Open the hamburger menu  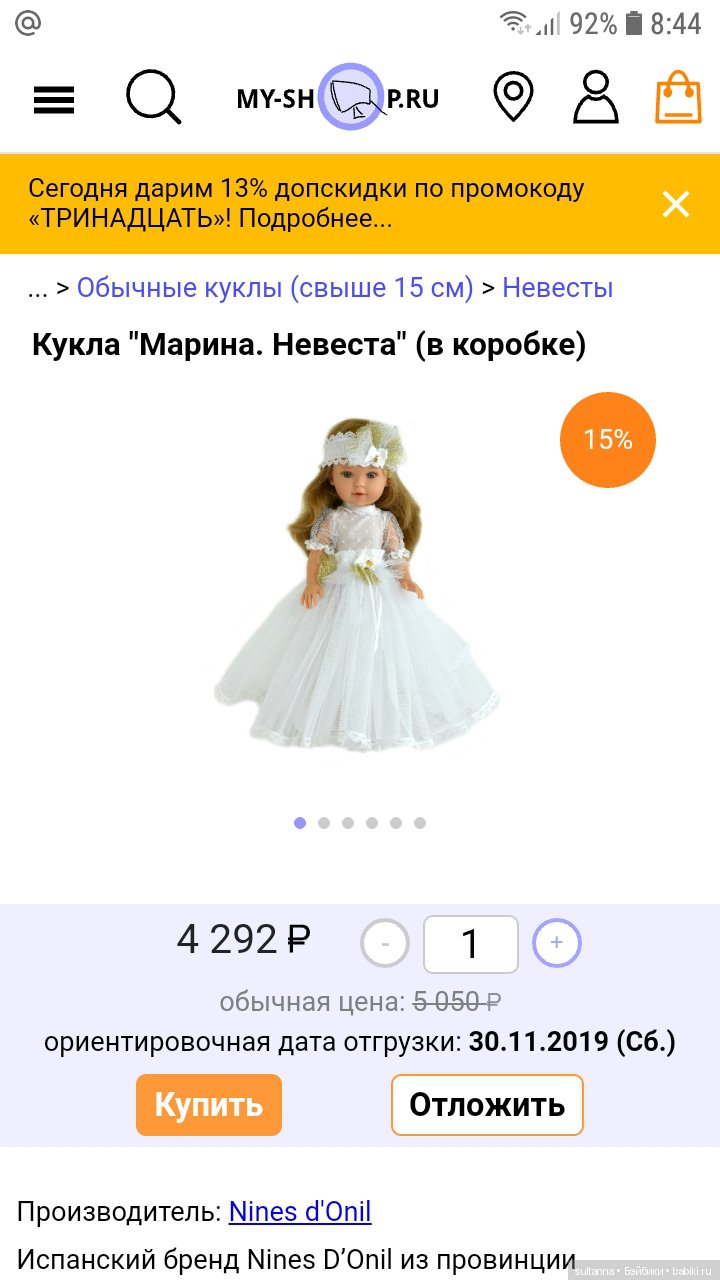pos(54,99)
